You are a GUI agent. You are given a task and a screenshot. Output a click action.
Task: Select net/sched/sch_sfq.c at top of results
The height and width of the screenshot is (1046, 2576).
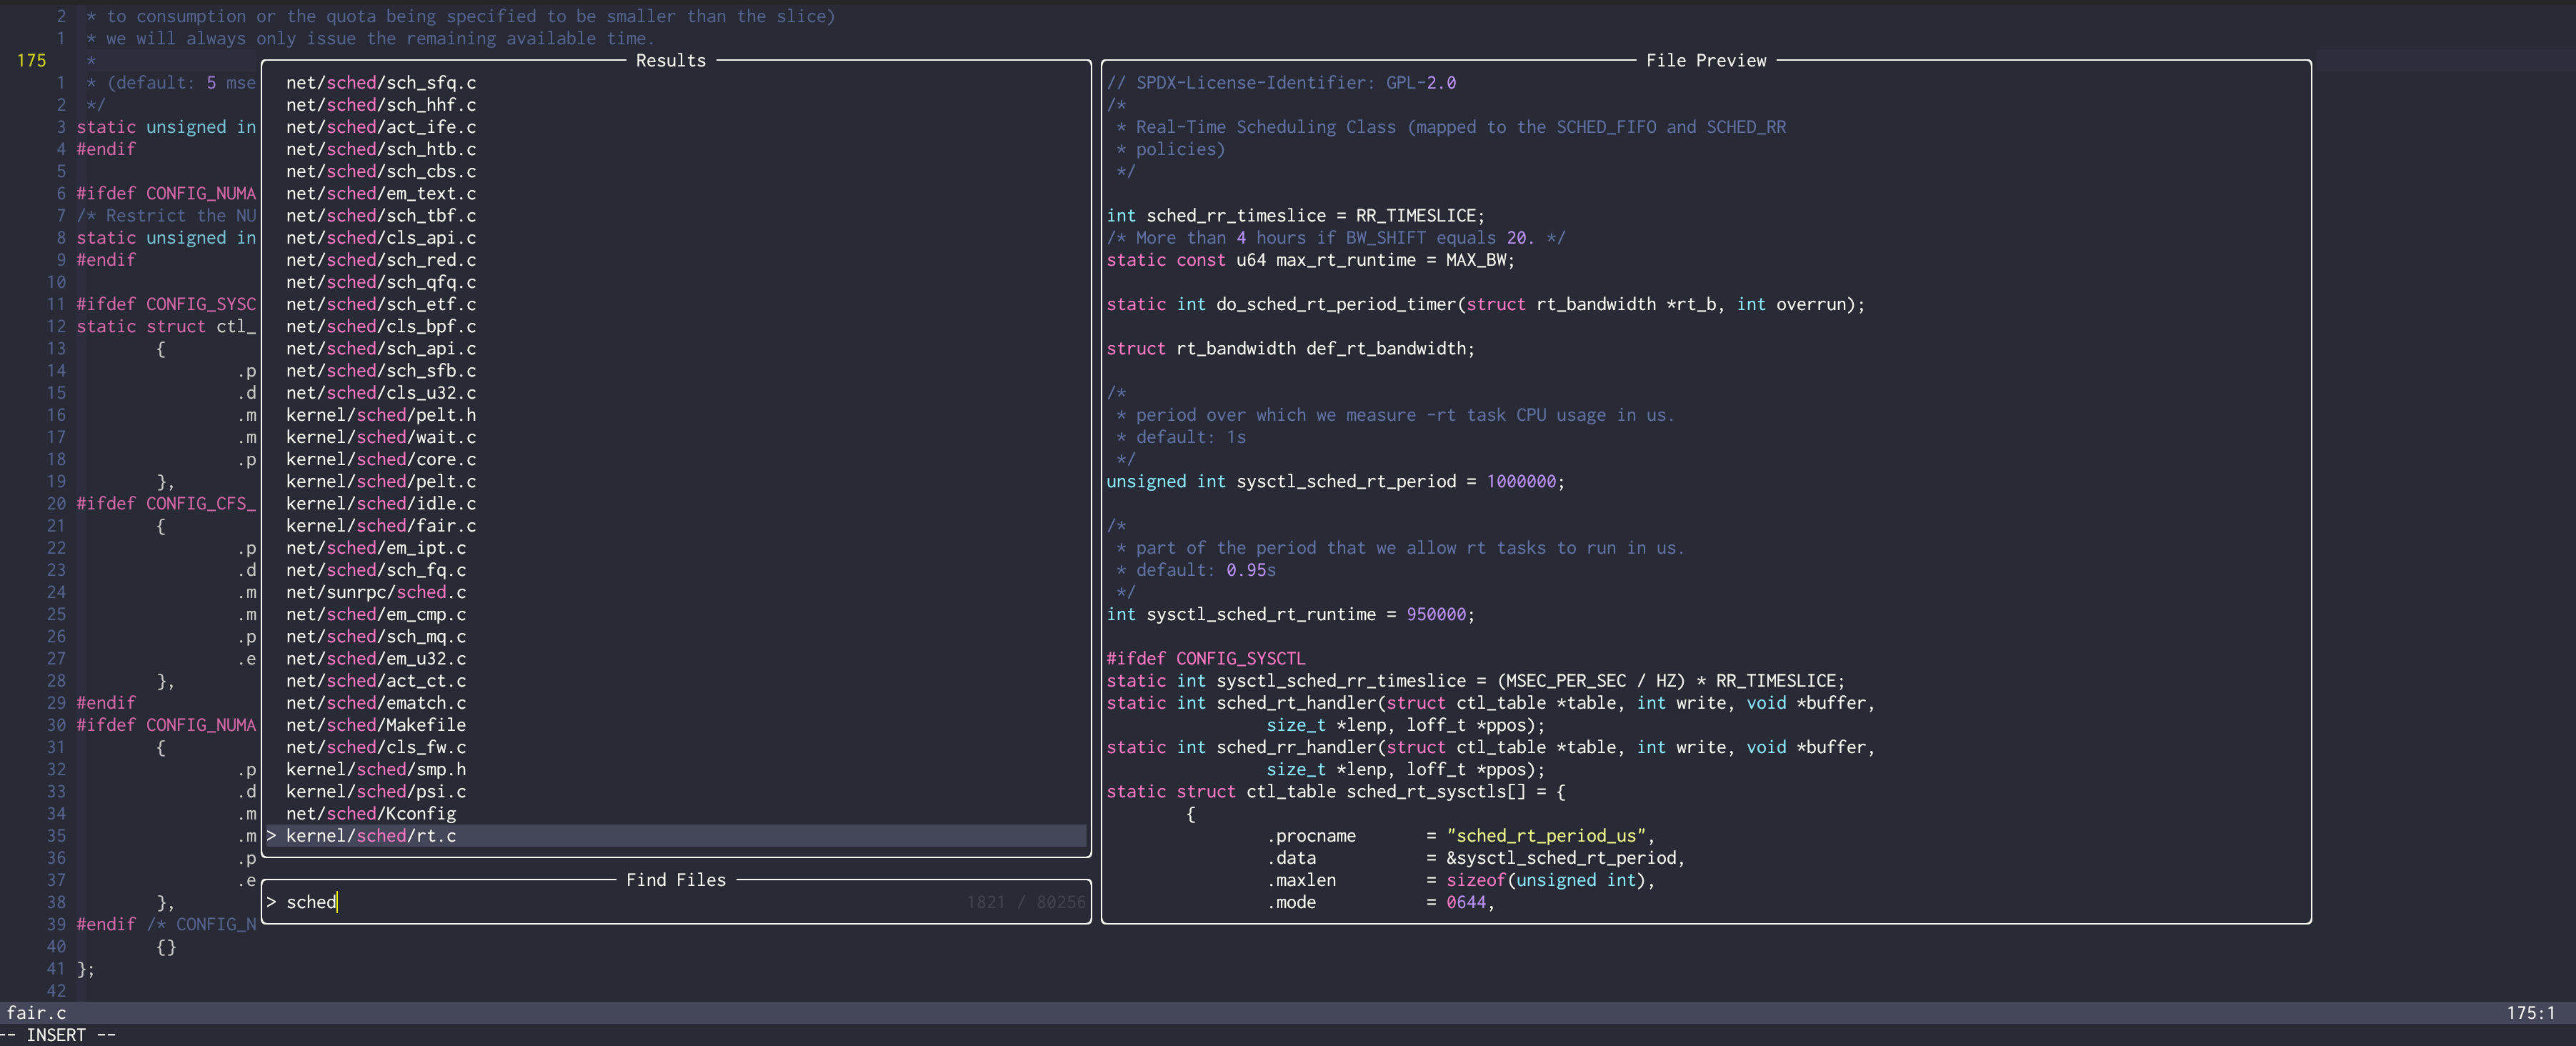pos(380,83)
